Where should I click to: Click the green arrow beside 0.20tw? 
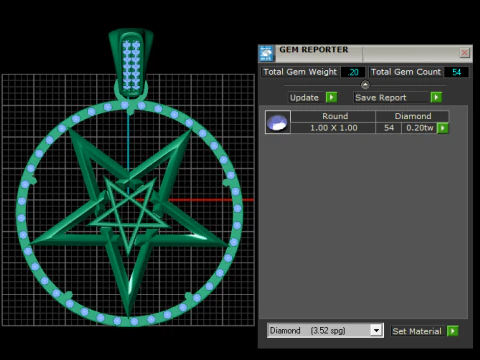click(x=443, y=128)
